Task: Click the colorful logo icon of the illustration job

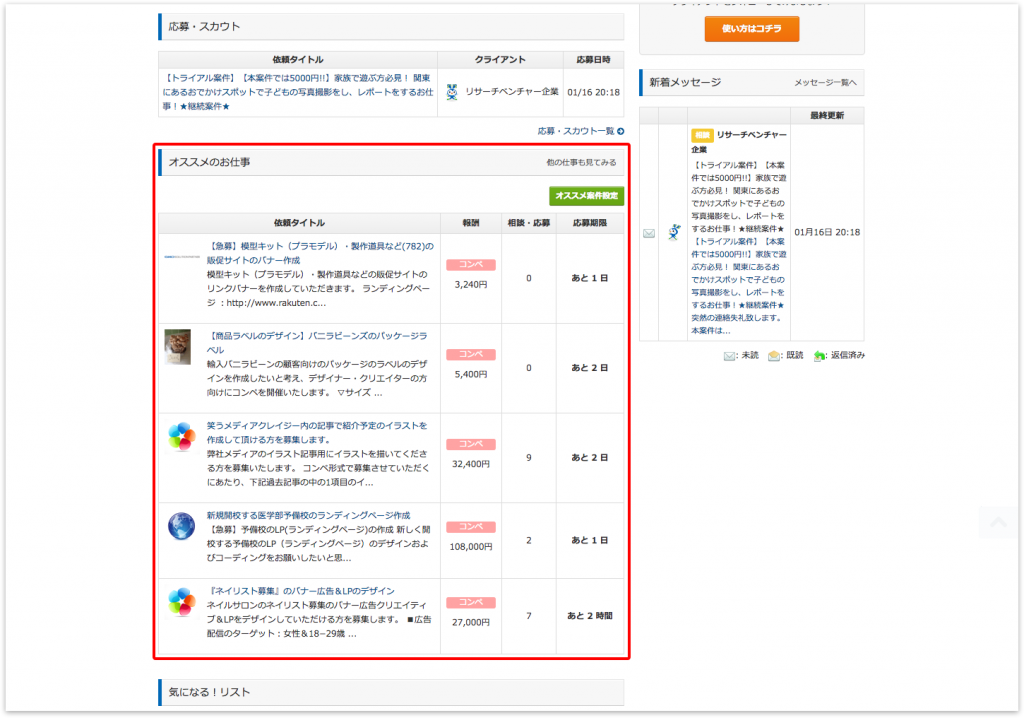Action: pos(181,437)
